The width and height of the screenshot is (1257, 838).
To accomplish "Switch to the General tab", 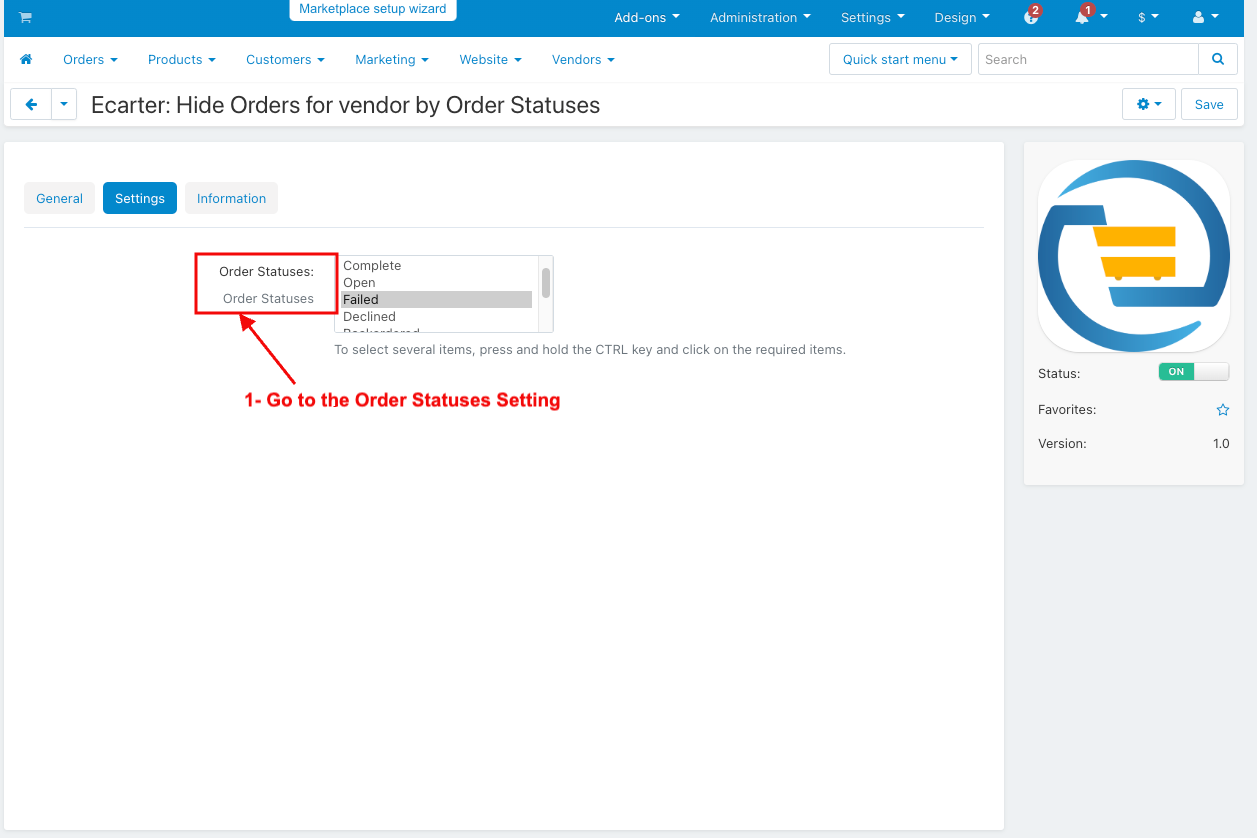I will [x=59, y=198].
